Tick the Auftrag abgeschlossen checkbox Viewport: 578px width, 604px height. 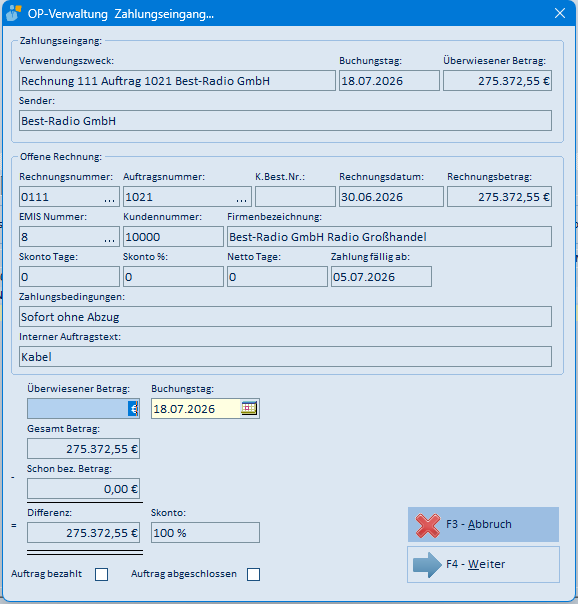click(x=253, y=574)
